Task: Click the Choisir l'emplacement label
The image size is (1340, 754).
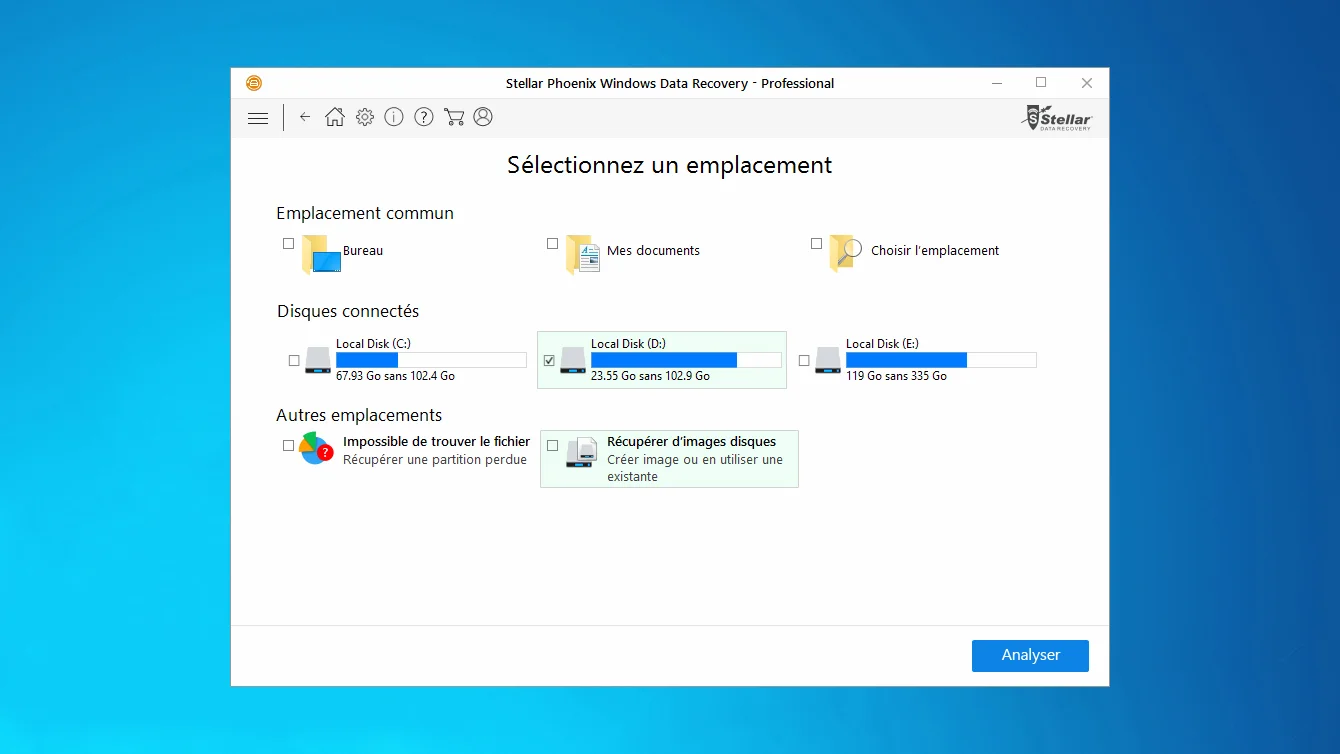Action: tap(935, 251)
